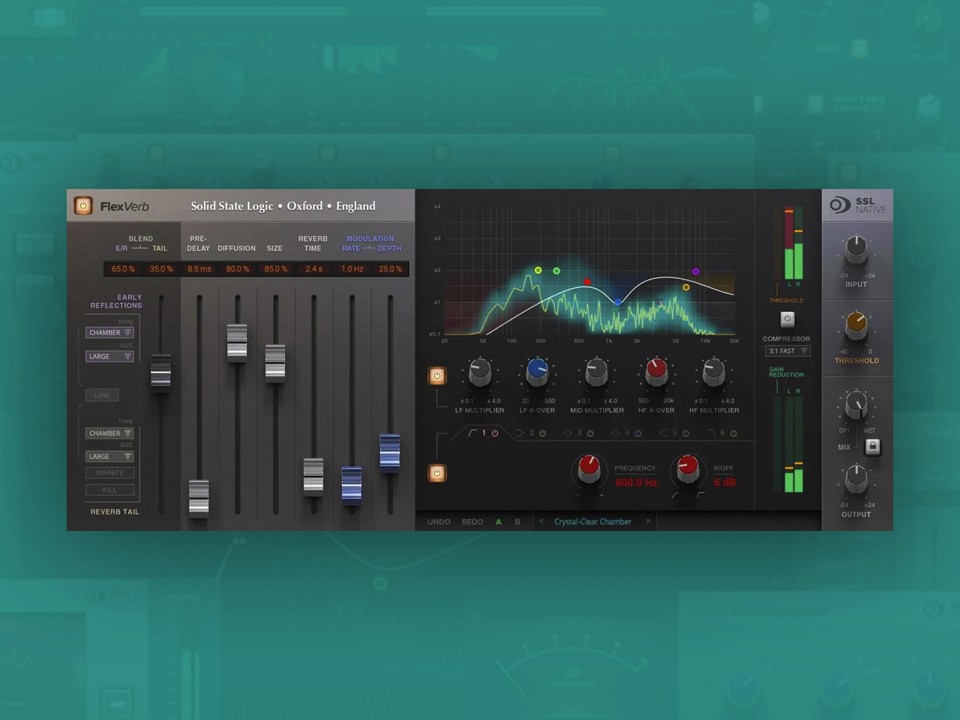This screenshot has width=960, height=720.
Task: Open Early Reflections type CHAMBER dropdown
Action: click(x=110, y=332)
